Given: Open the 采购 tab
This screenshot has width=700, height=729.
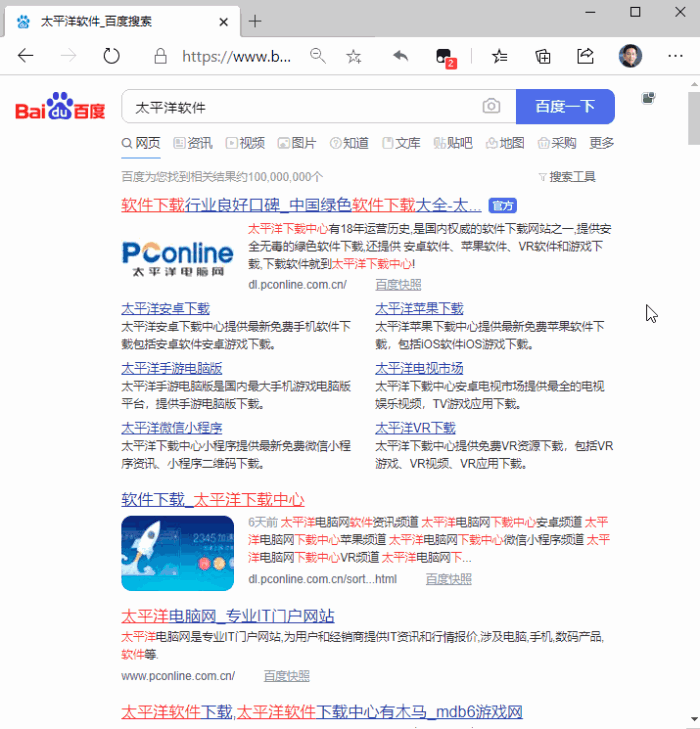Looking at the screenshot, I should pyautogui.click(x=557, y=143).
